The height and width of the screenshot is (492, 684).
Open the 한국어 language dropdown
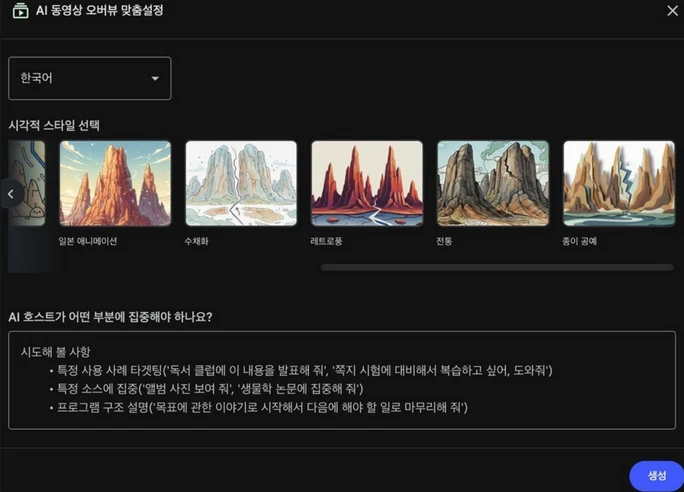coord(89,78)
